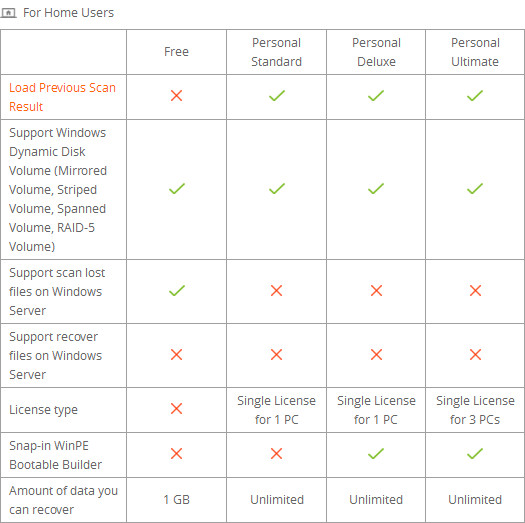Select the Personal Ultimate column header

coord(475,52)
